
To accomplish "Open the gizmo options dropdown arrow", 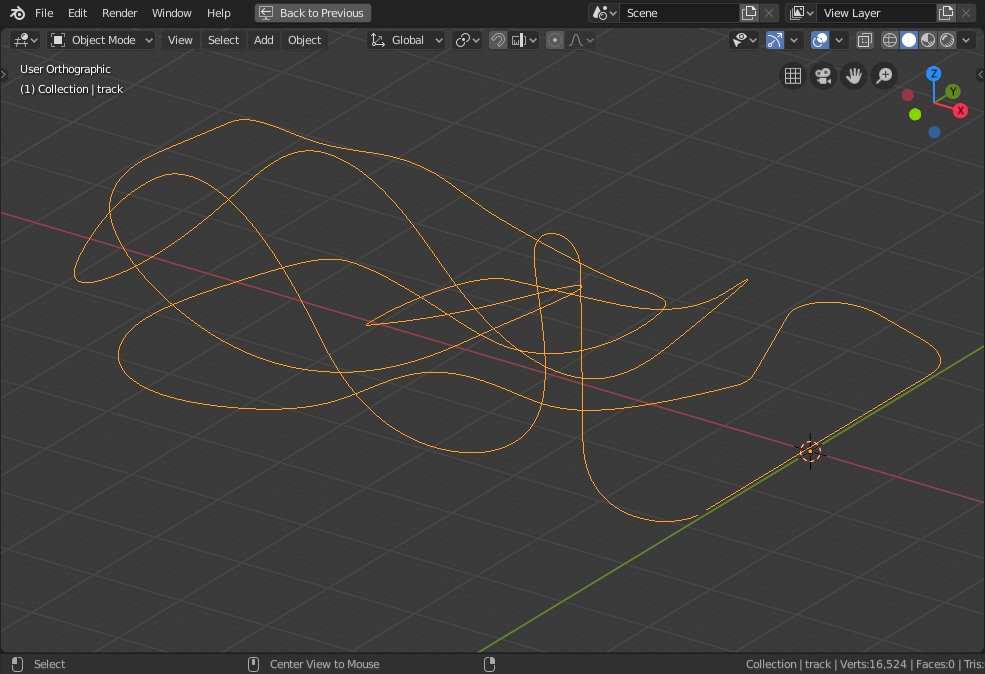I will (794, 40).
